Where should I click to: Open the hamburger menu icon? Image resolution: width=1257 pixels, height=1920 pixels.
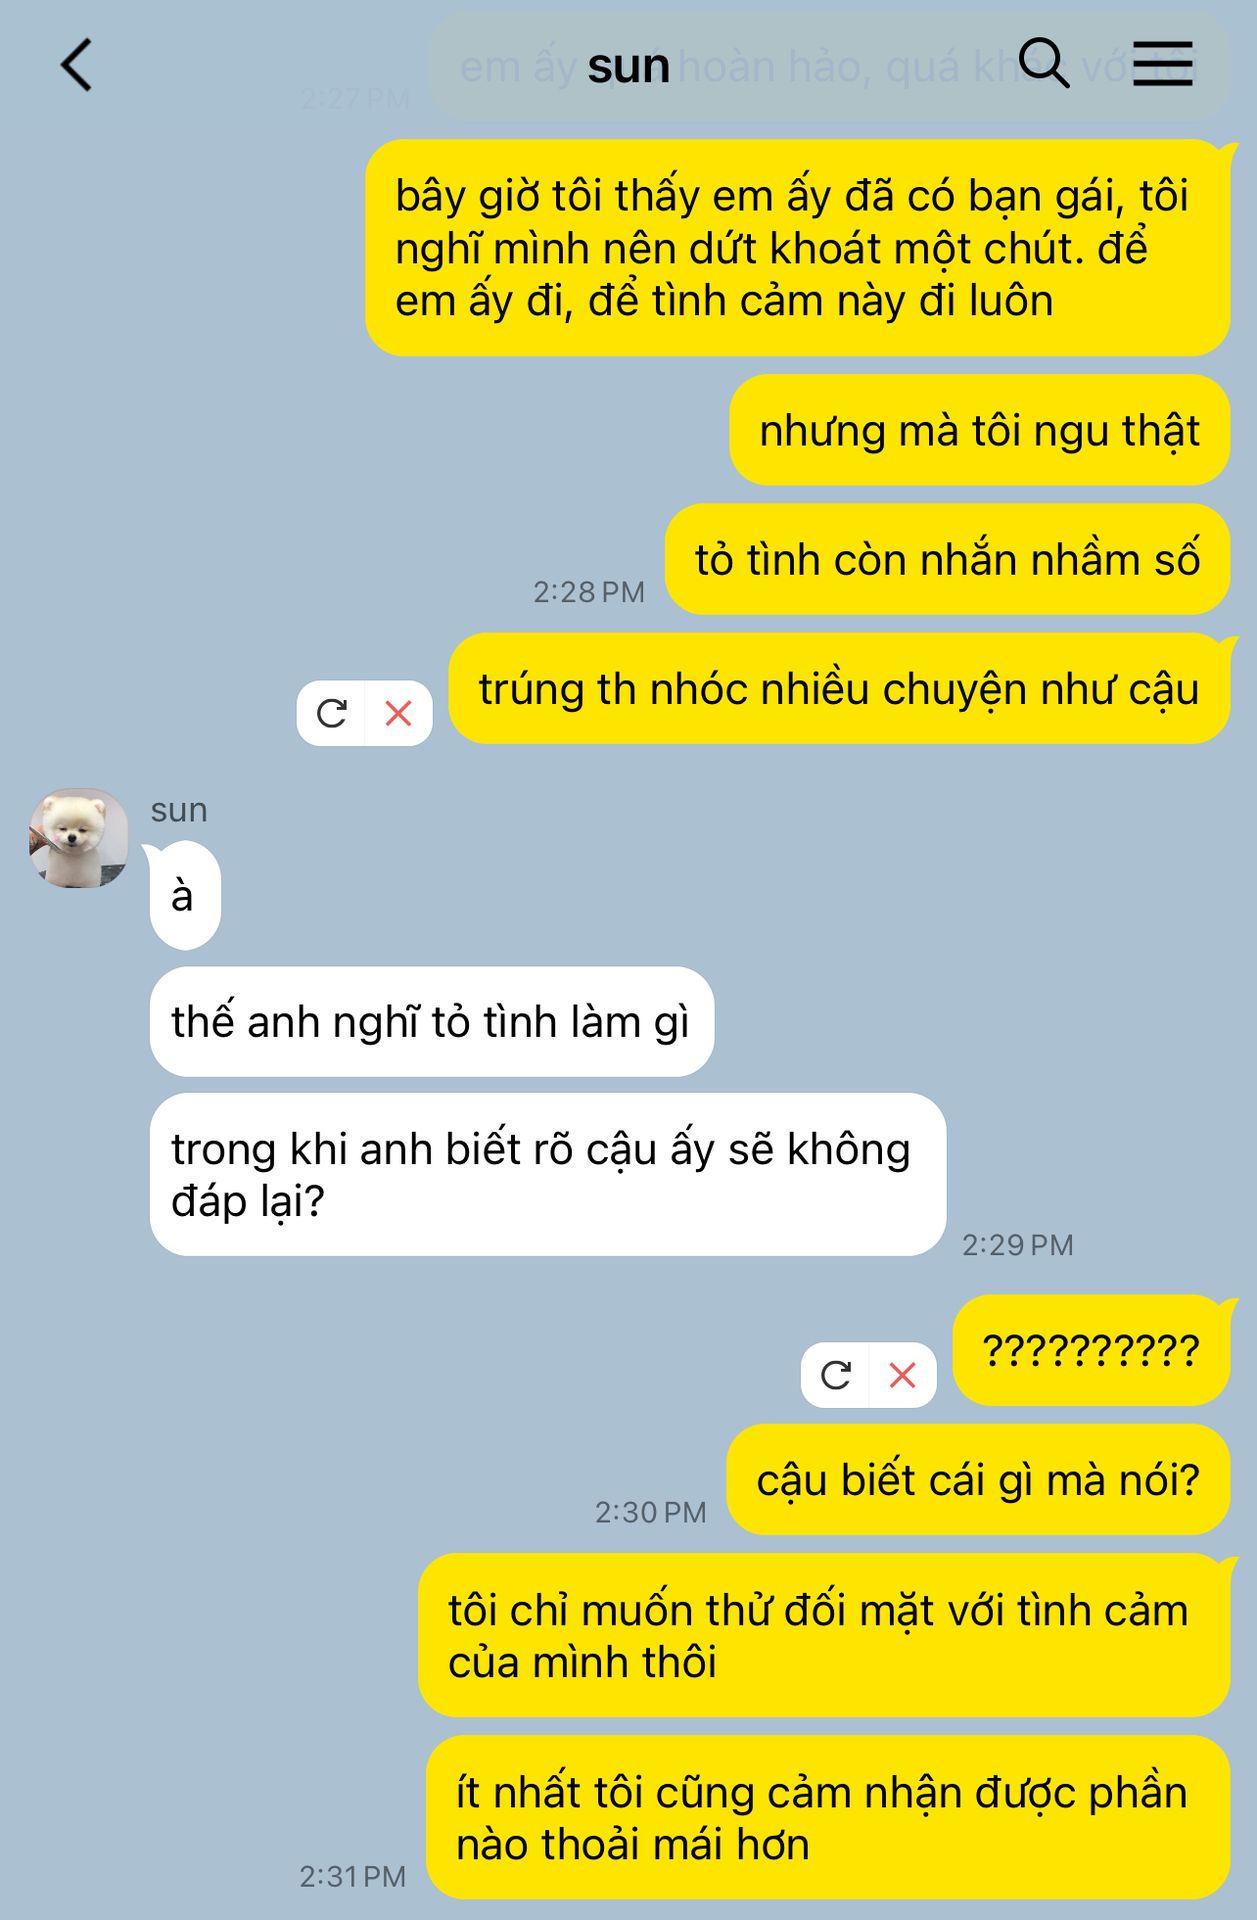(x=1162, y=64)
